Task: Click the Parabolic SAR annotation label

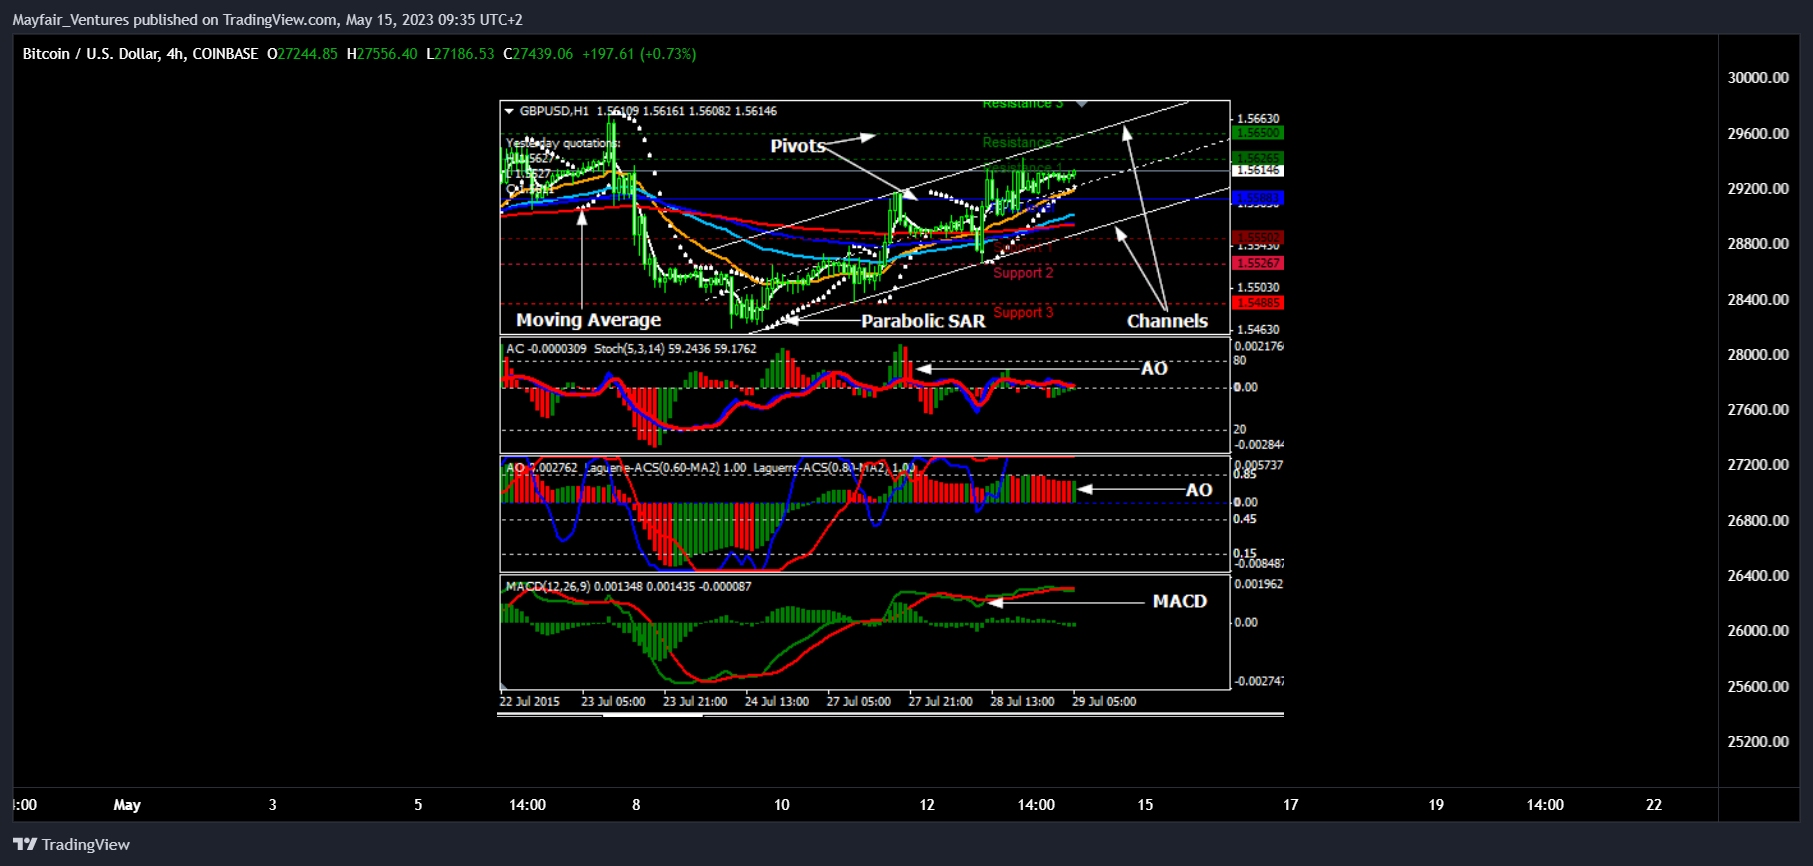Action: pos(923,321)
